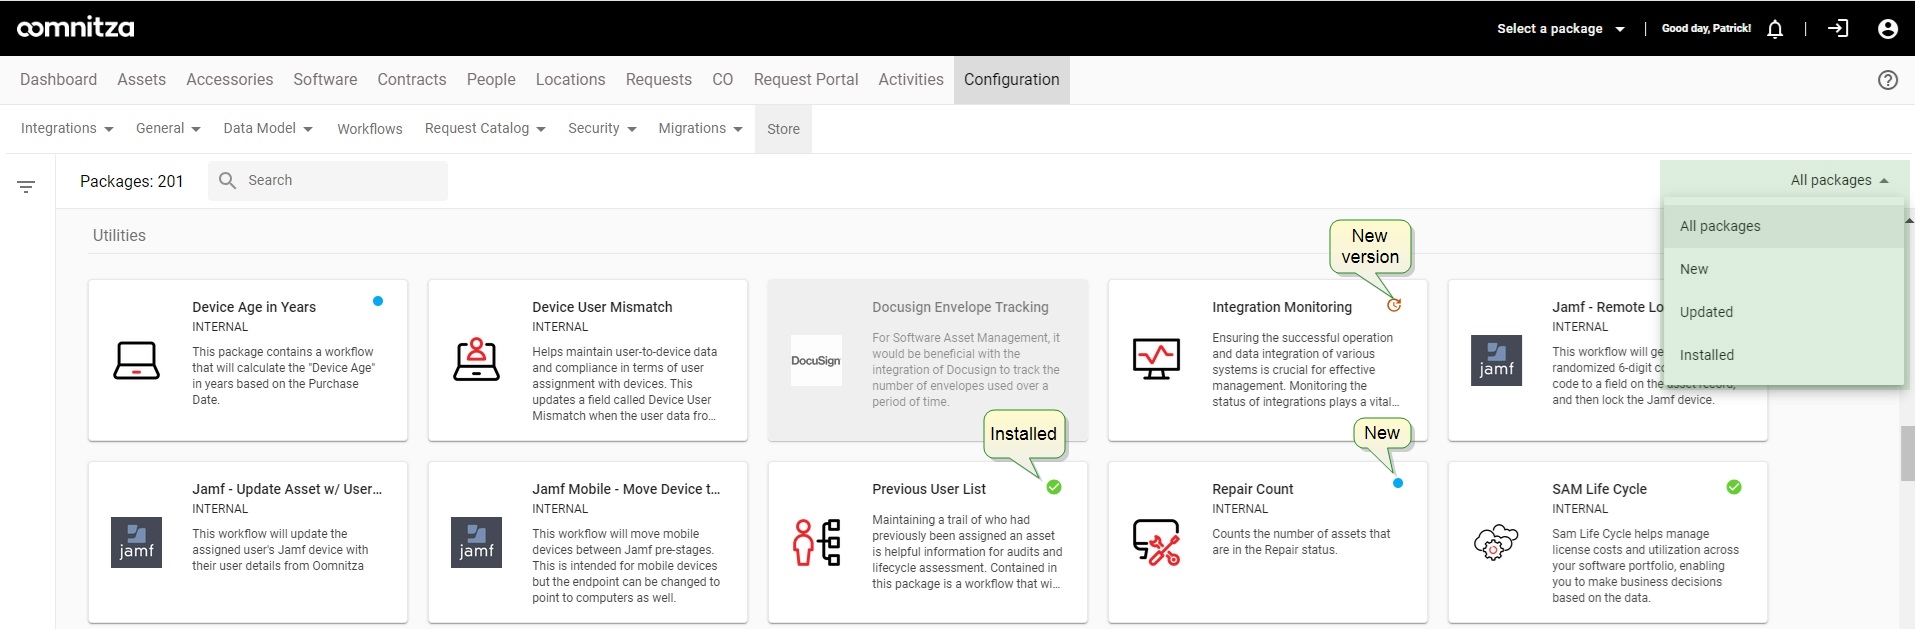Click the page vertical scrollbar thumb
Image resolution: width=1915 pixels, height=629 pixels.
pos(1908,453)
